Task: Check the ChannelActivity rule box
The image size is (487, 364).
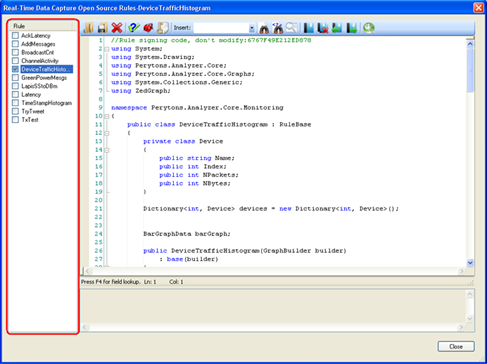Action: point(15,61)
